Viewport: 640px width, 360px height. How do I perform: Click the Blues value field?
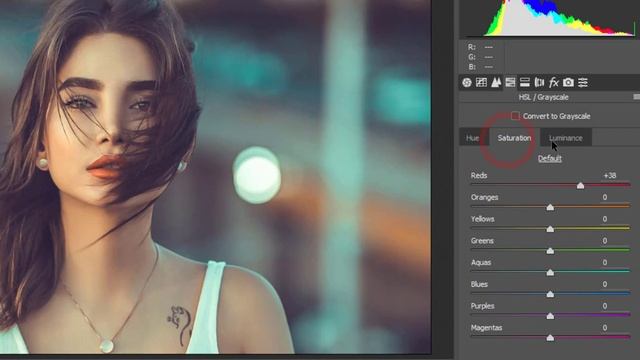605,284
